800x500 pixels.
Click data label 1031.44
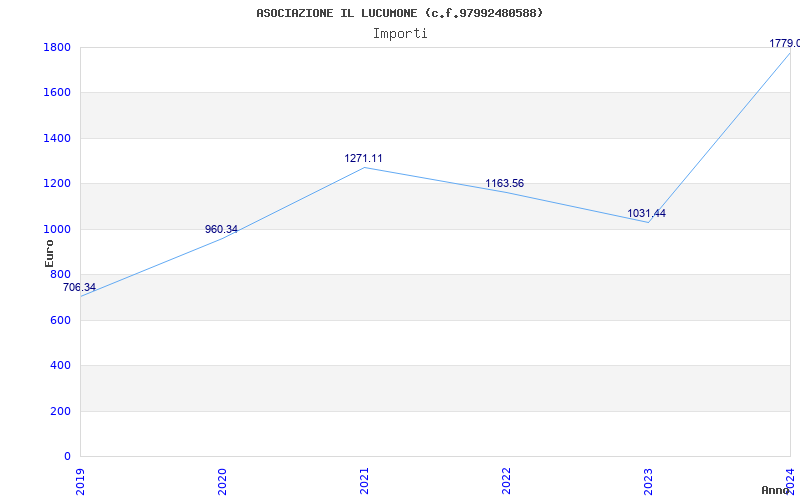click(646, 213)
